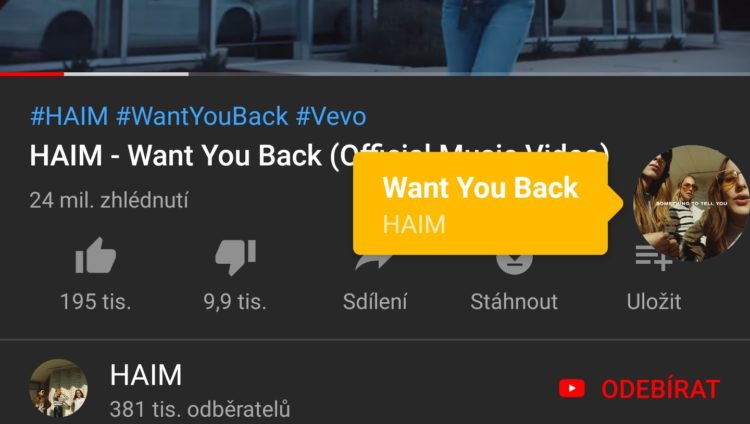This screenshot has height=424, width=750.
Task: Tap the red YouTube subscribe logo
Action: [x=572, y=388]
